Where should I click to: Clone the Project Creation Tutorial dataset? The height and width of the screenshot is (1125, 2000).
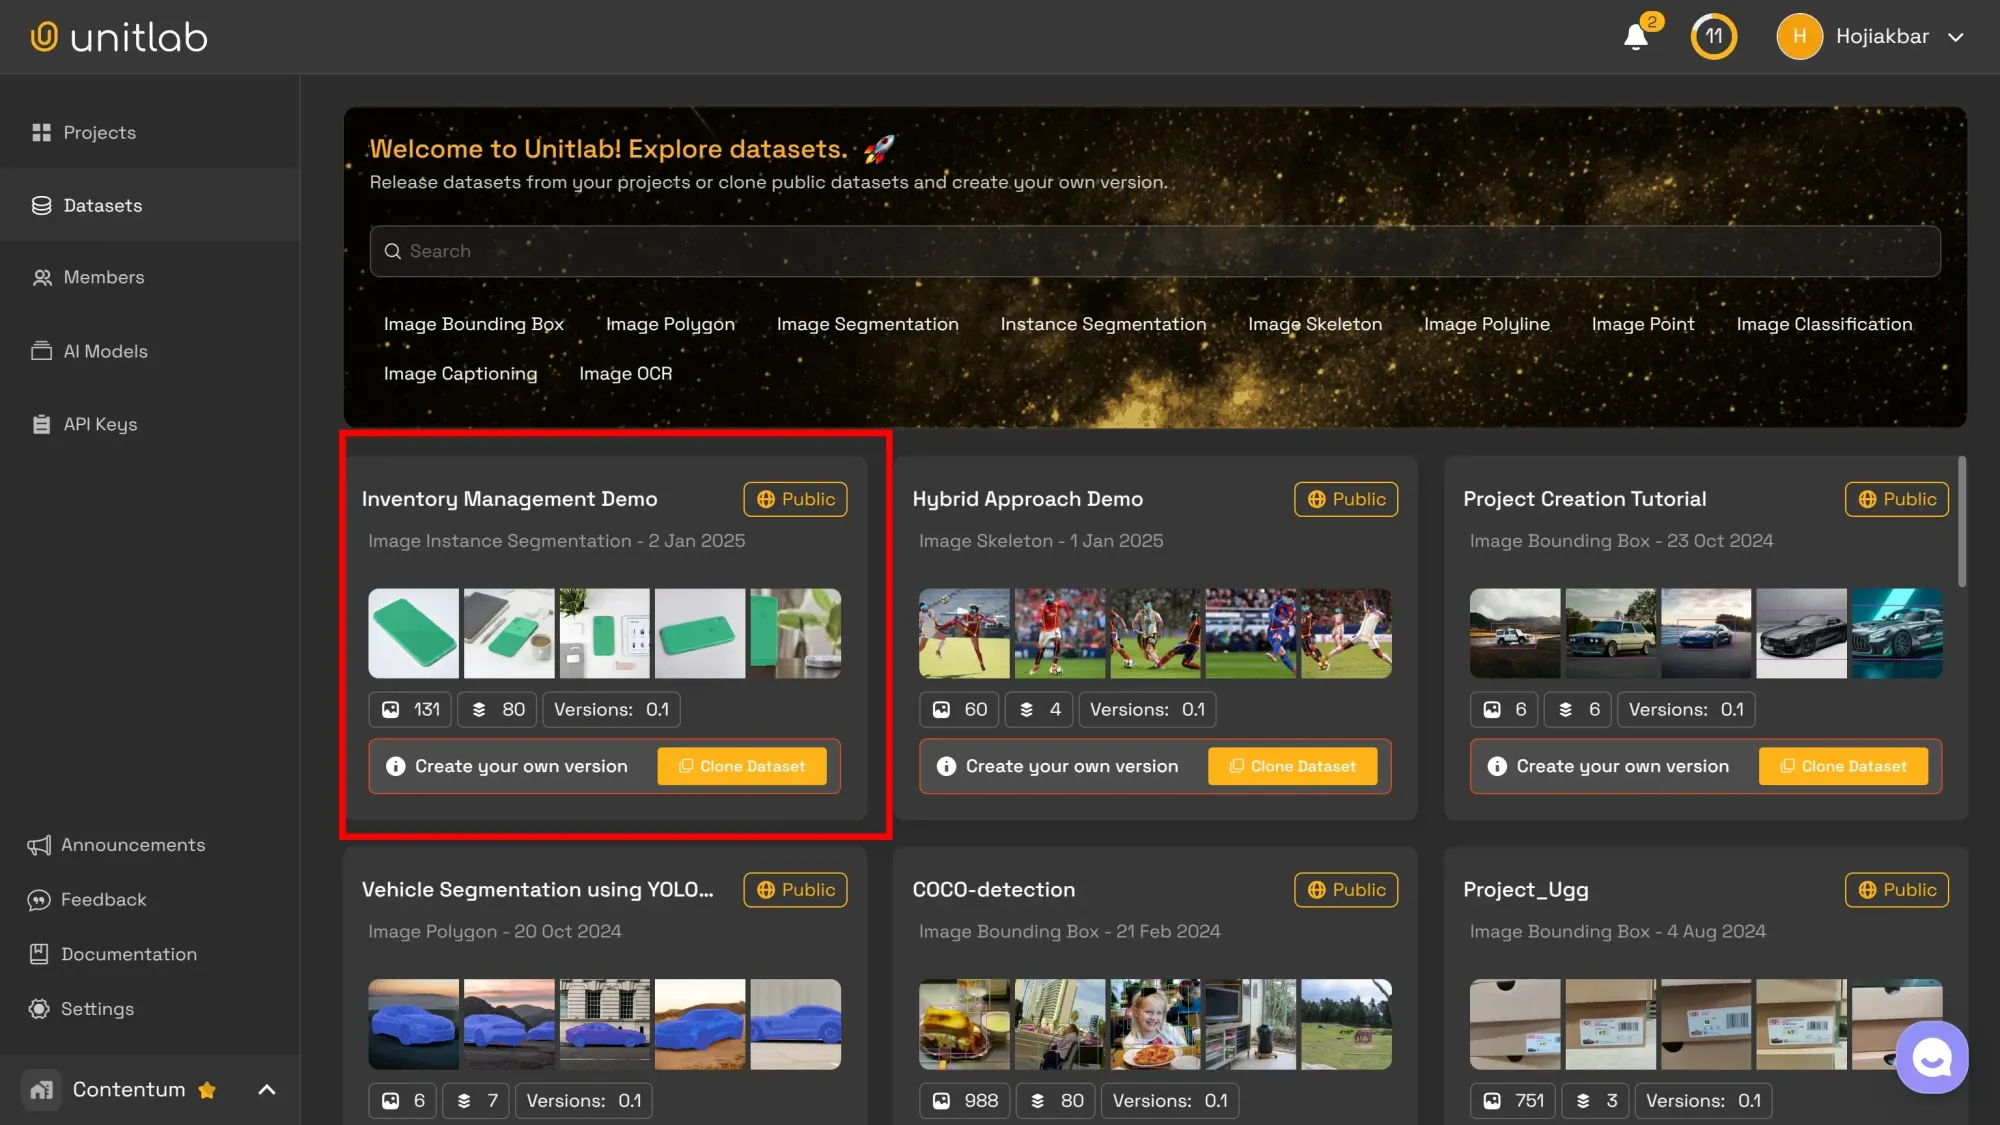click(1843, 766)
